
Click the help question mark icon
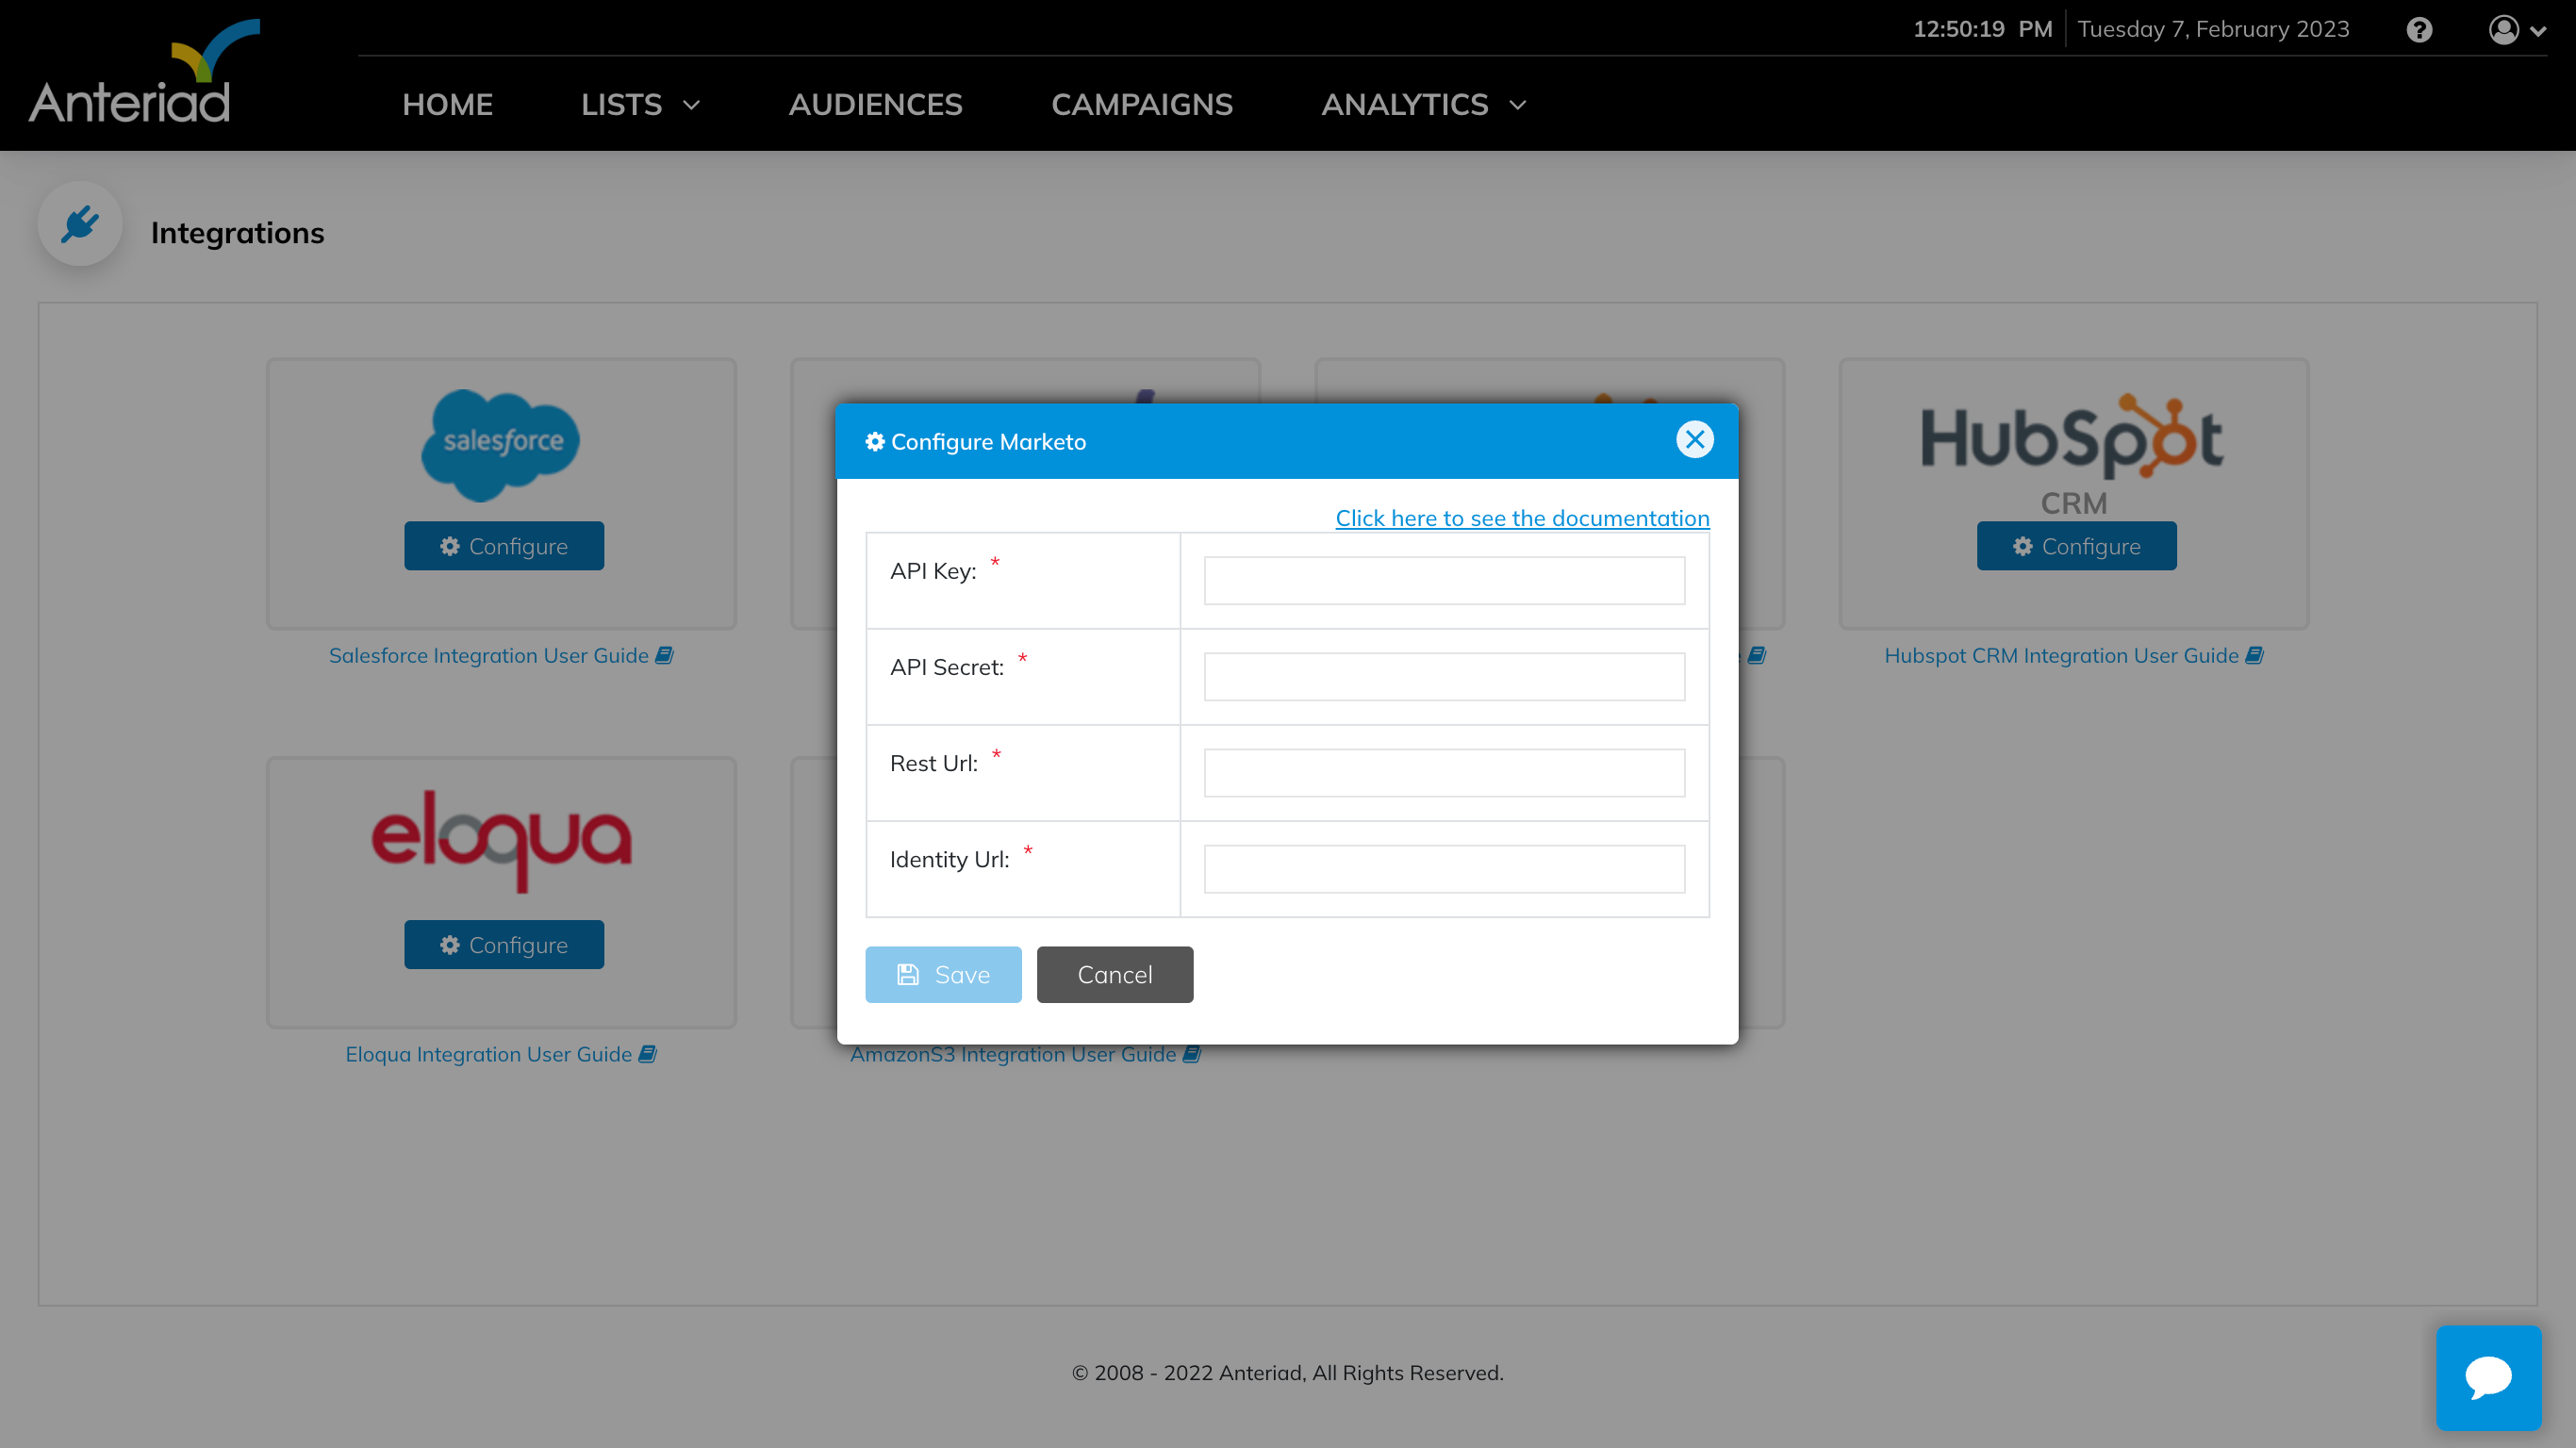(x=2419, y=30)
